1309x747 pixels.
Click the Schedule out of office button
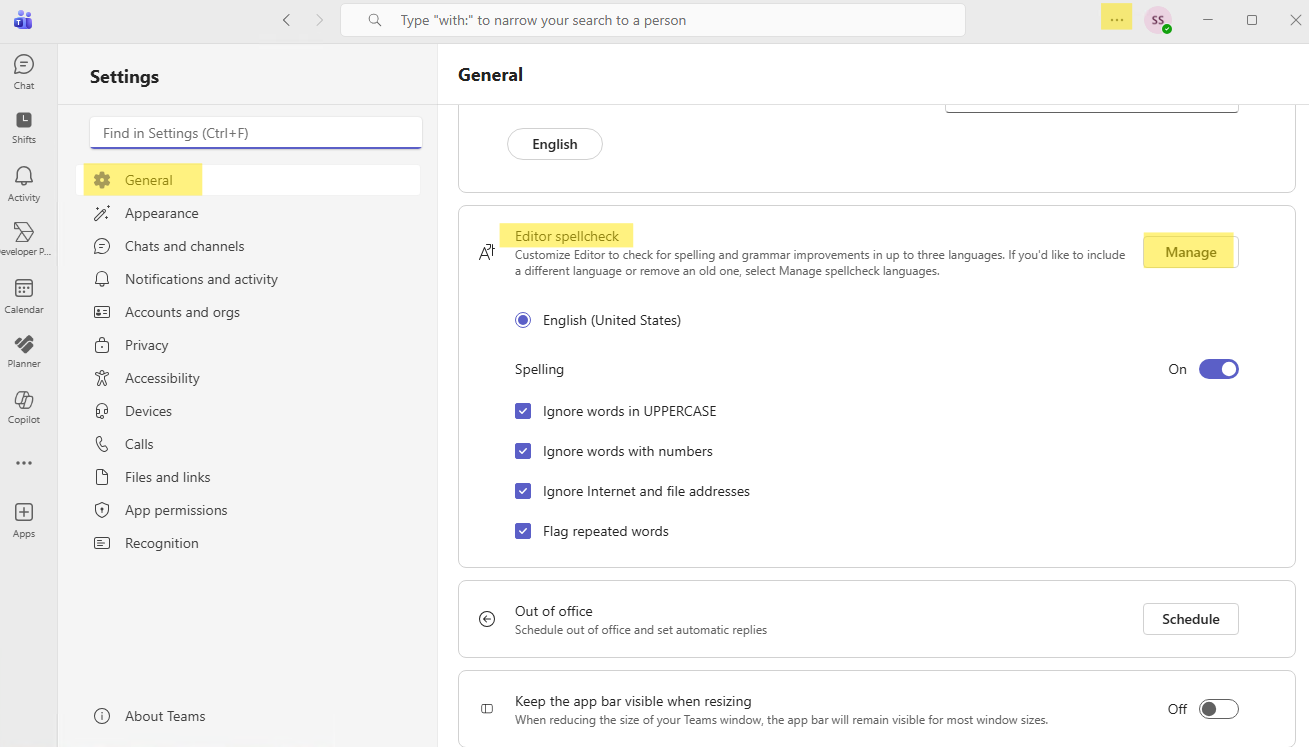(x=1190, y=619)
